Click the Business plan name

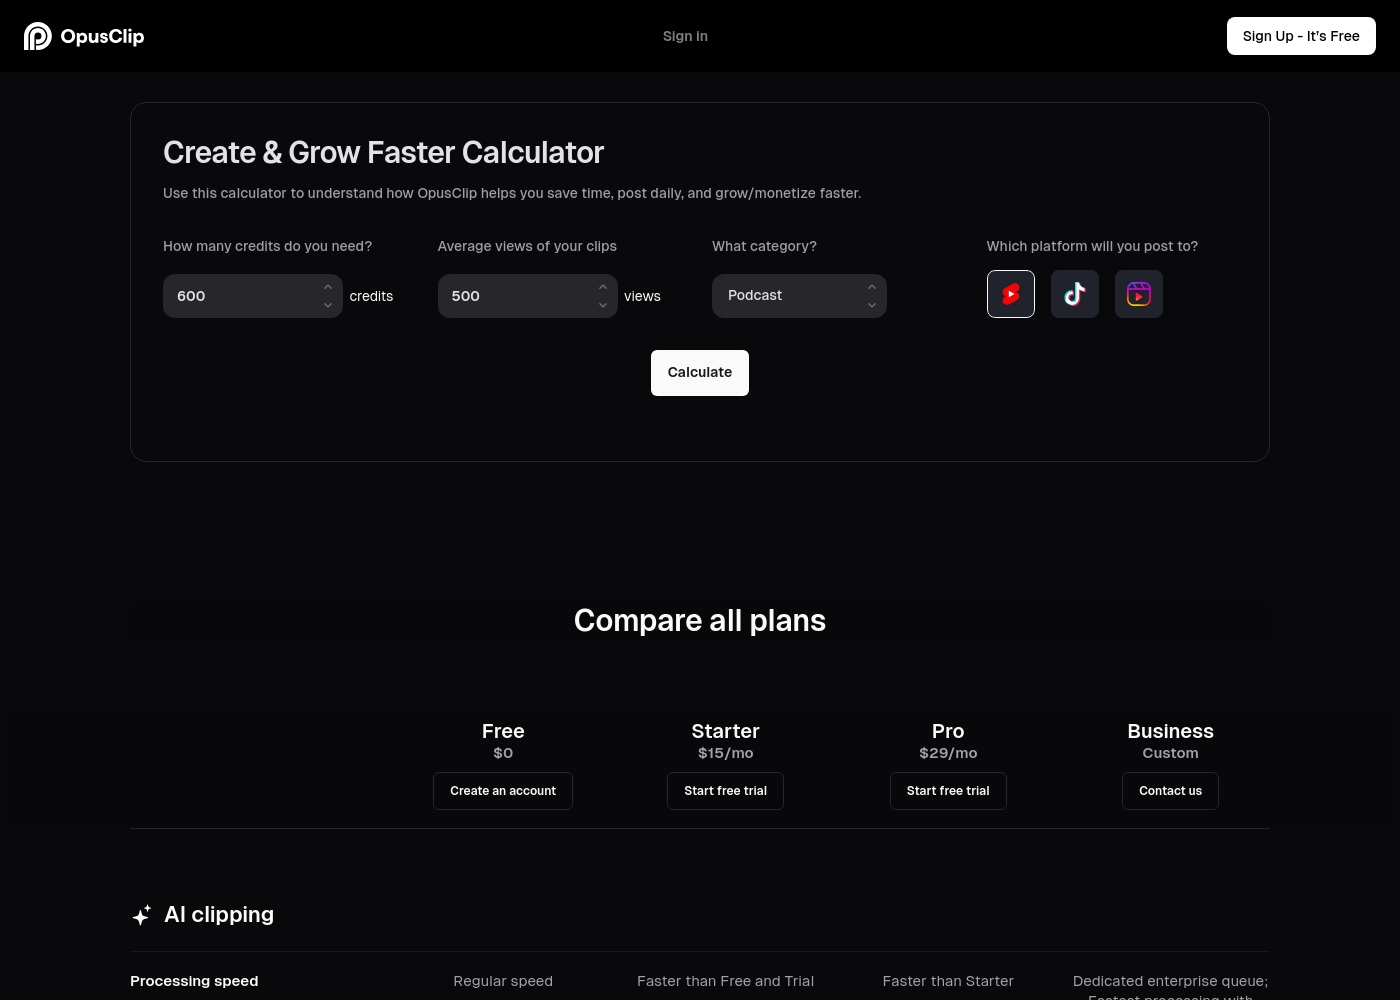[1170, 731]
